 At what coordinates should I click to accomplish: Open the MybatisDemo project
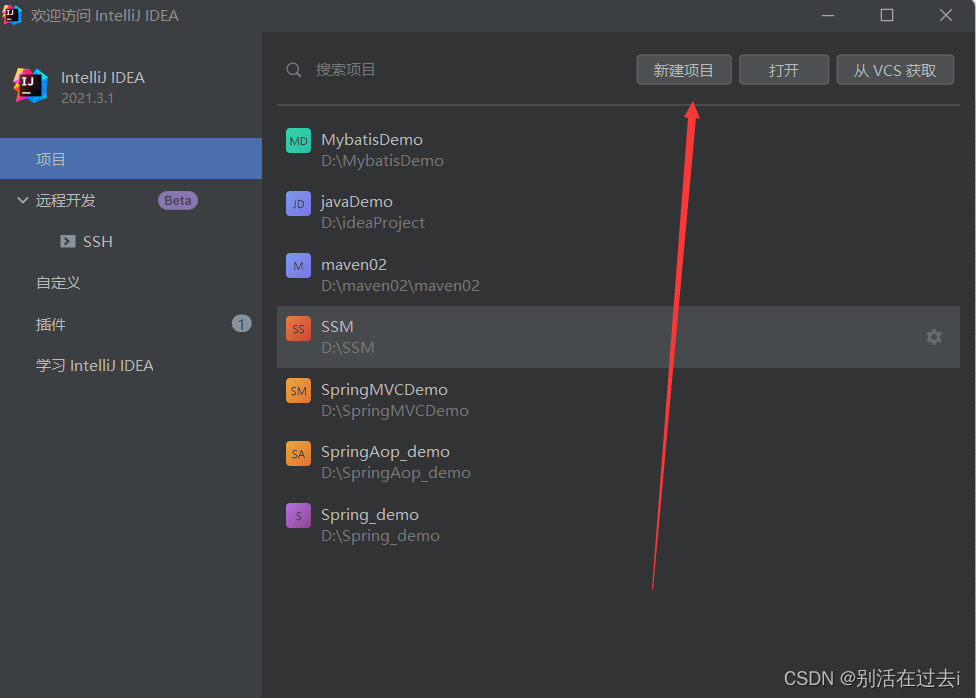tap(372, 139)
